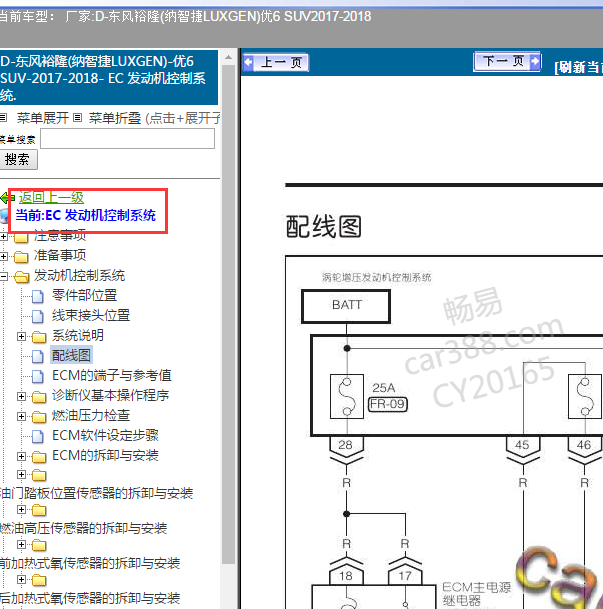
Task: Expand the 燃油高压传感器 folder node
Action: (x=21, y=510)
